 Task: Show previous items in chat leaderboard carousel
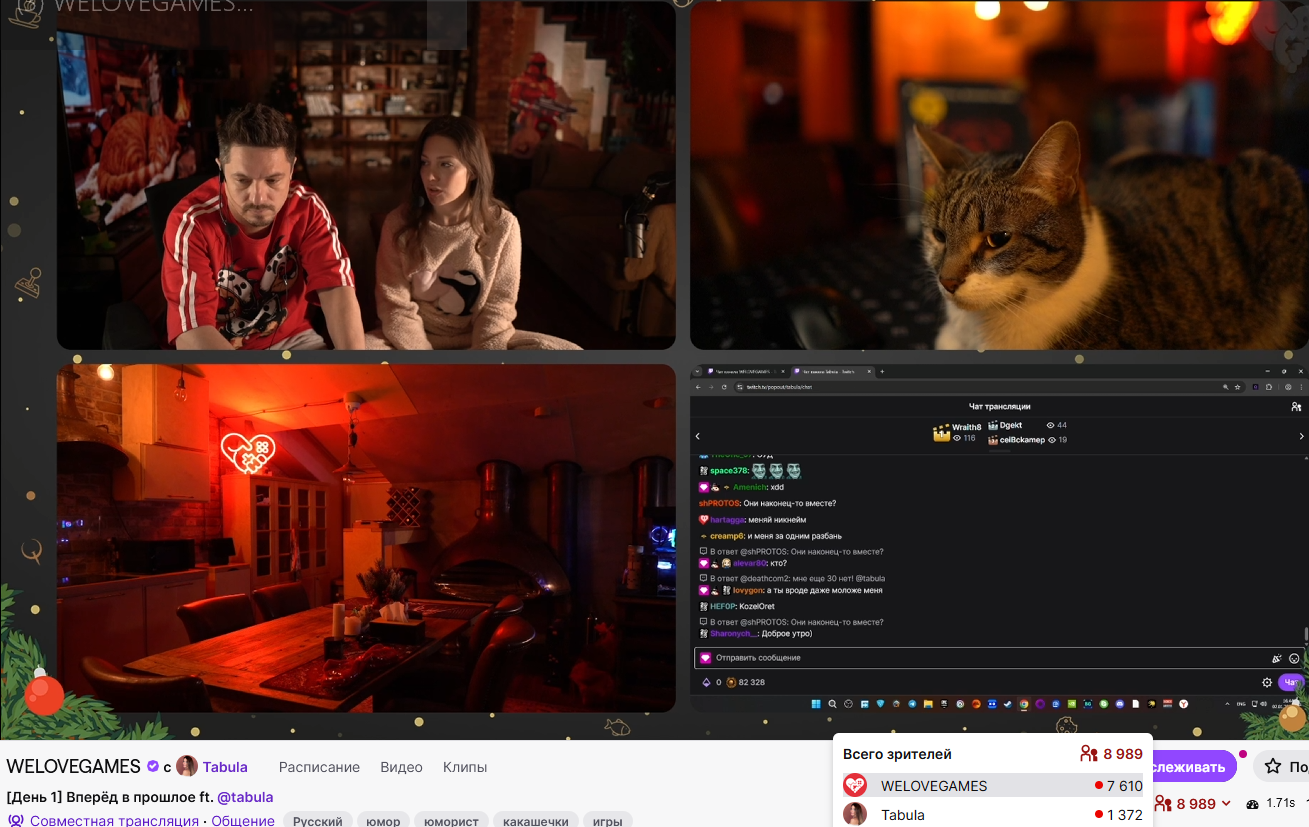pos(697,436)
